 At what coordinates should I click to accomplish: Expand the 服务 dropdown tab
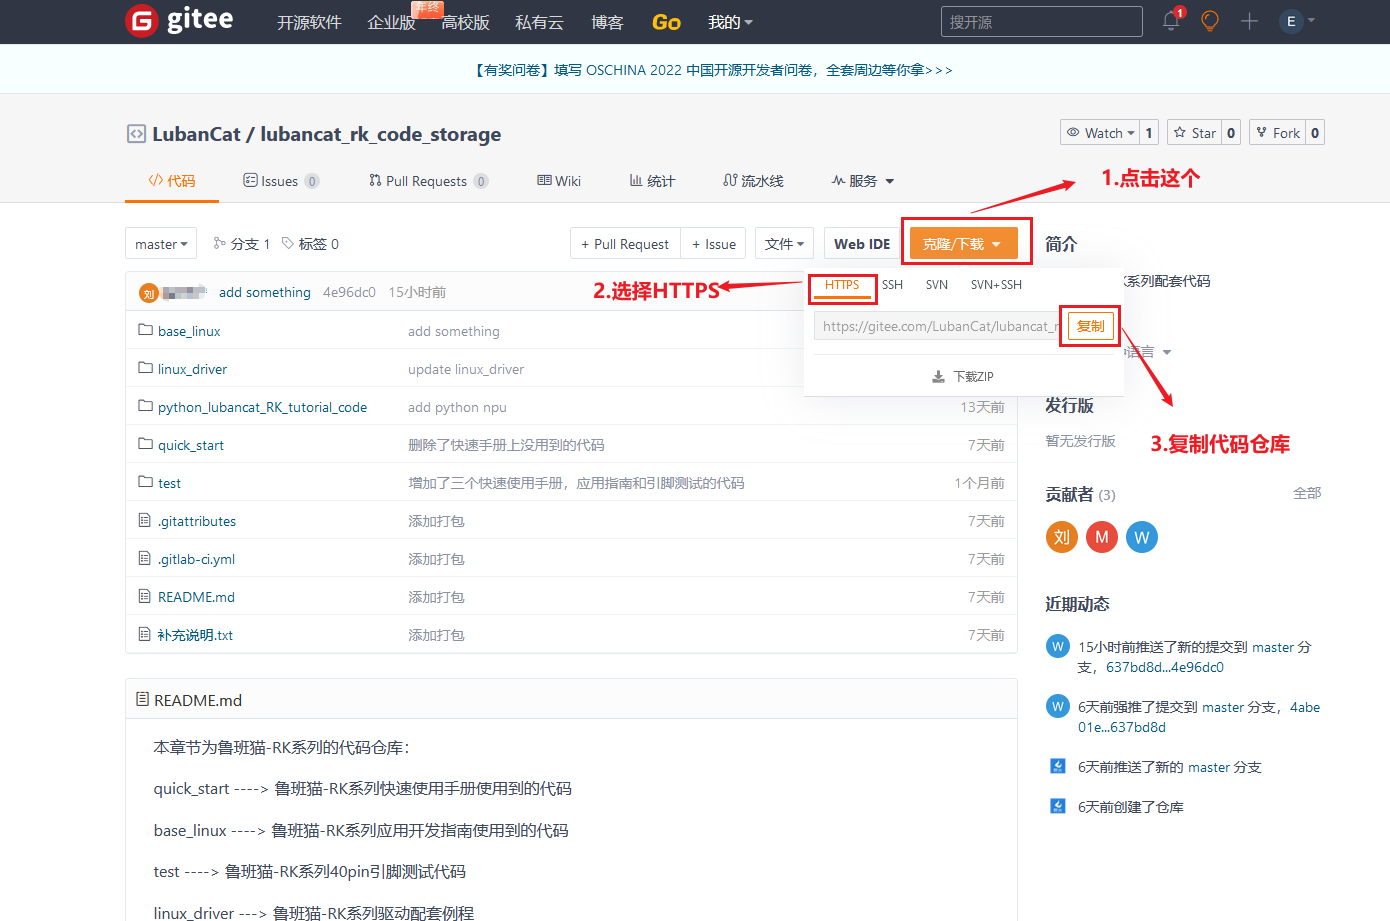tap(863, 181)
